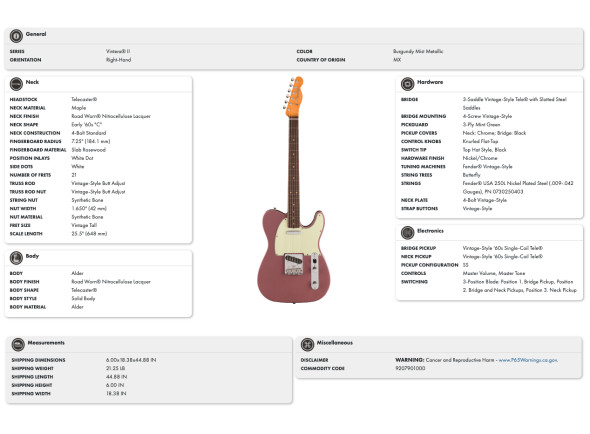Click the STRINGS label

pos(411,183)
